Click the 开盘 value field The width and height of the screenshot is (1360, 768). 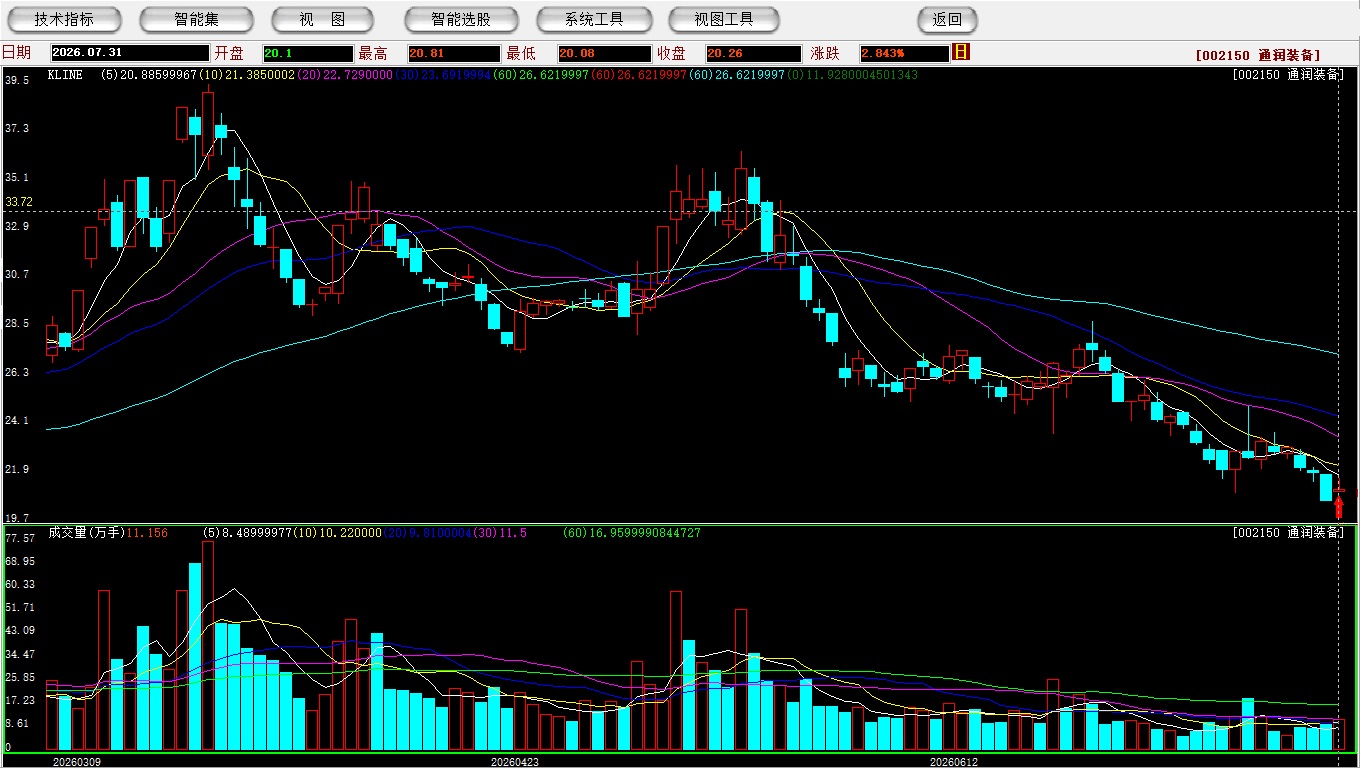[308, 53]
